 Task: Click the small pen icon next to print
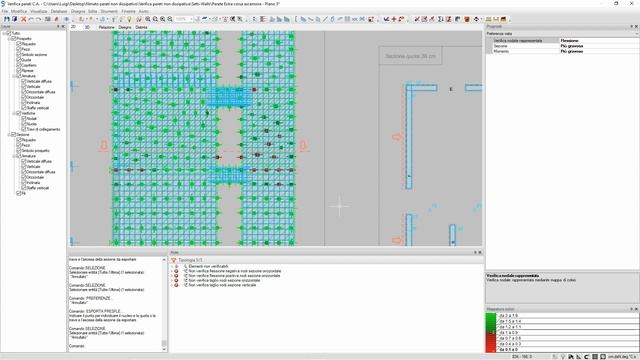click(56, 19)
